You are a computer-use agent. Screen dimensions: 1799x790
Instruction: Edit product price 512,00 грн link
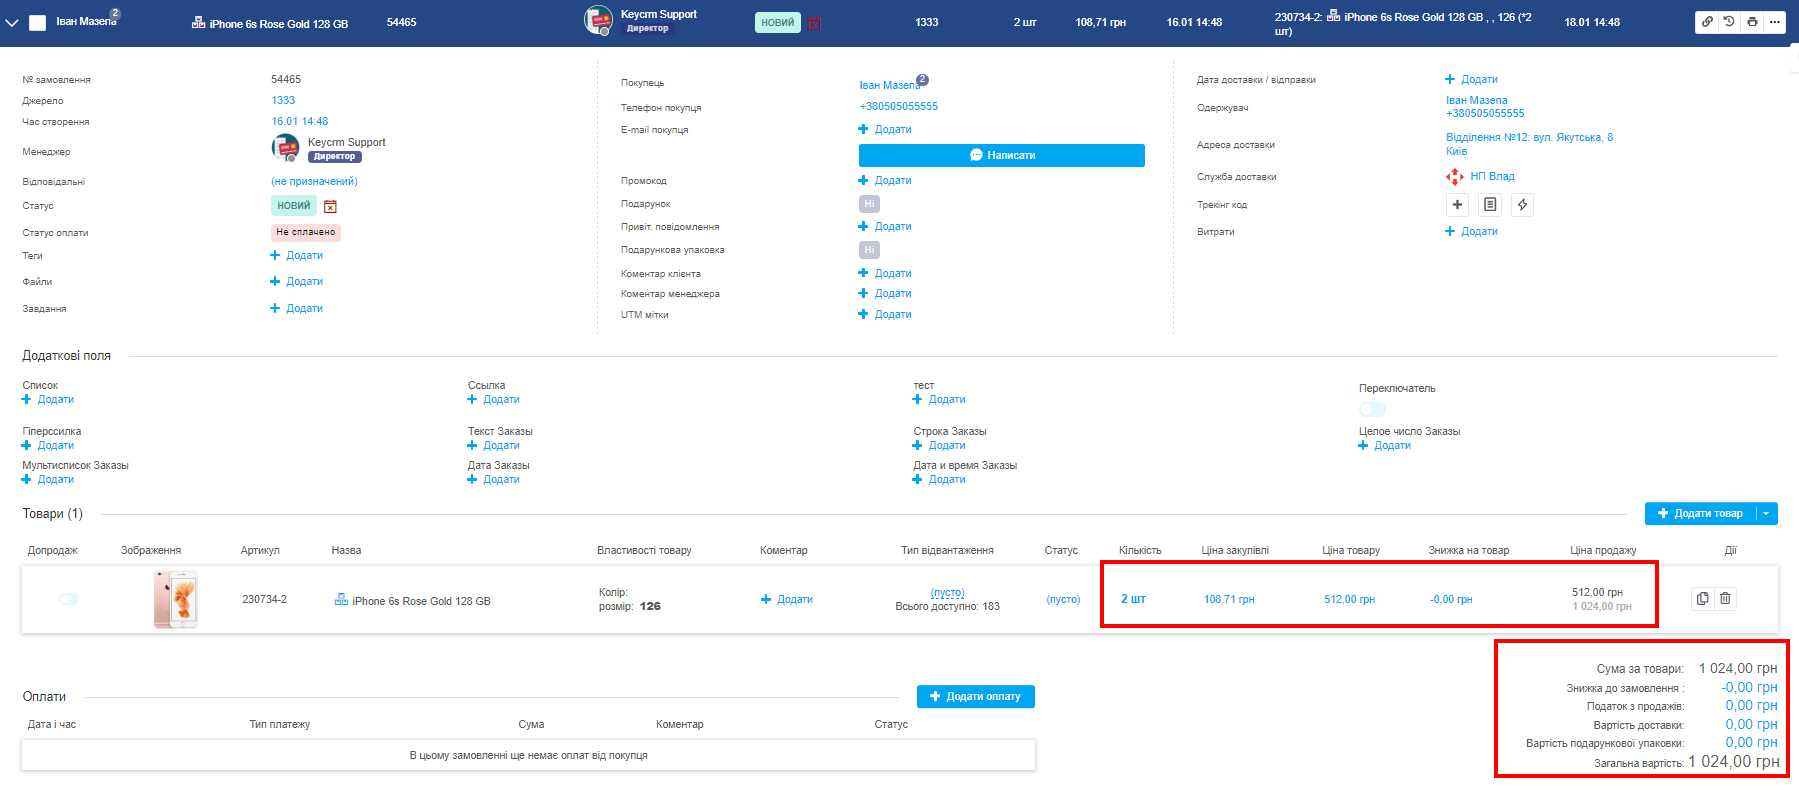click(x=1349, y=599)
